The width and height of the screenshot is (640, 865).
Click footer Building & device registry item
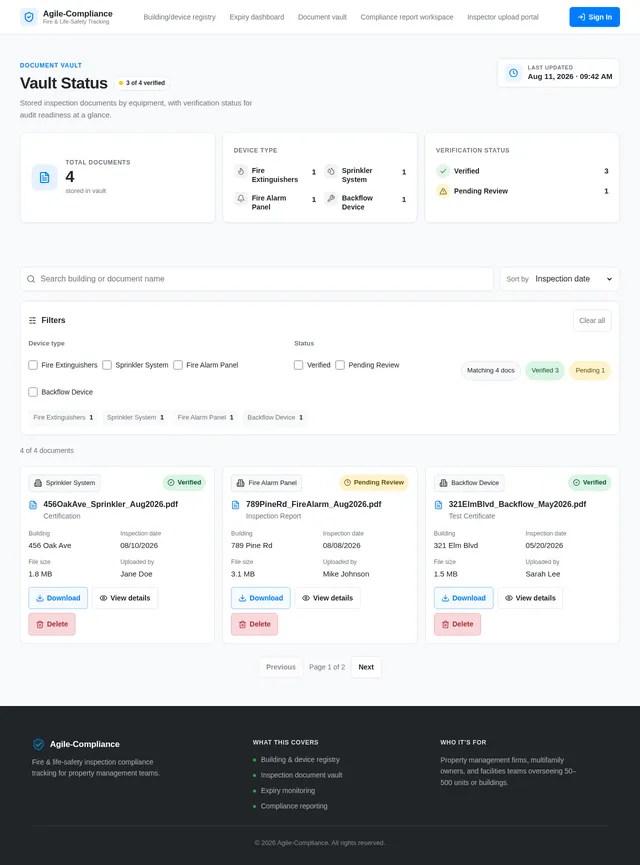point(300,760)
